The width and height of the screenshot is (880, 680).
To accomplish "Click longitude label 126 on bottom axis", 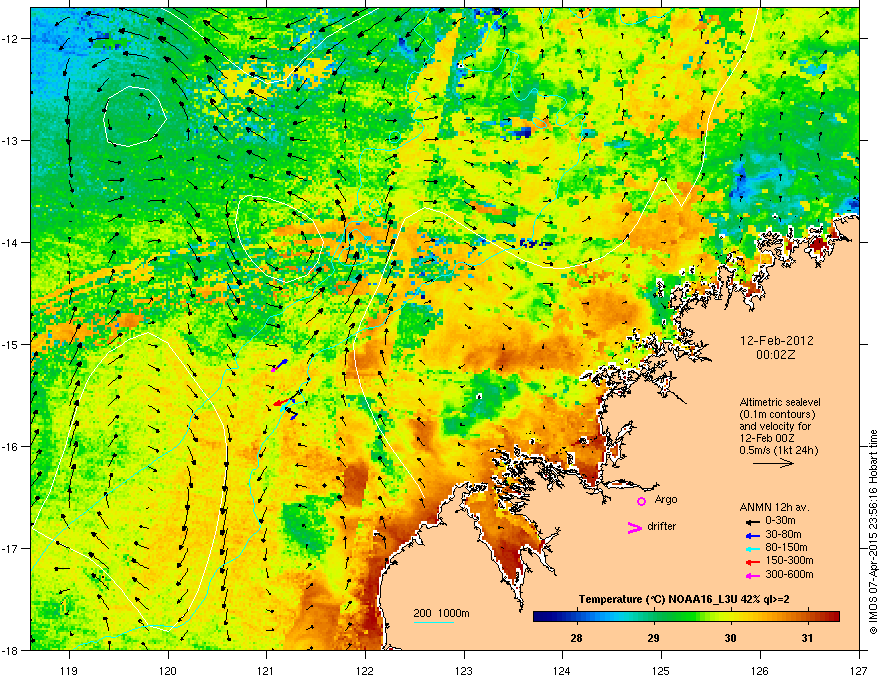I will (x=760, y=670).
